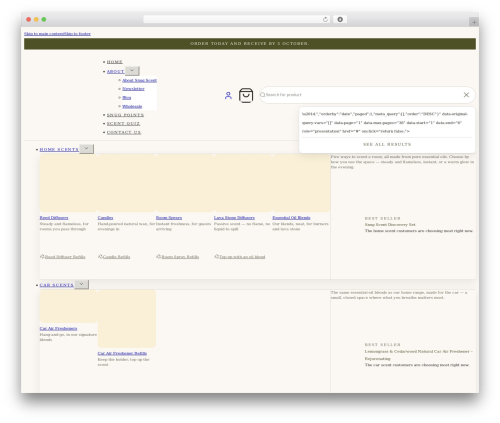Open Contact Us menu item
This screenshot has height=423, width=500.
[124, 132]
